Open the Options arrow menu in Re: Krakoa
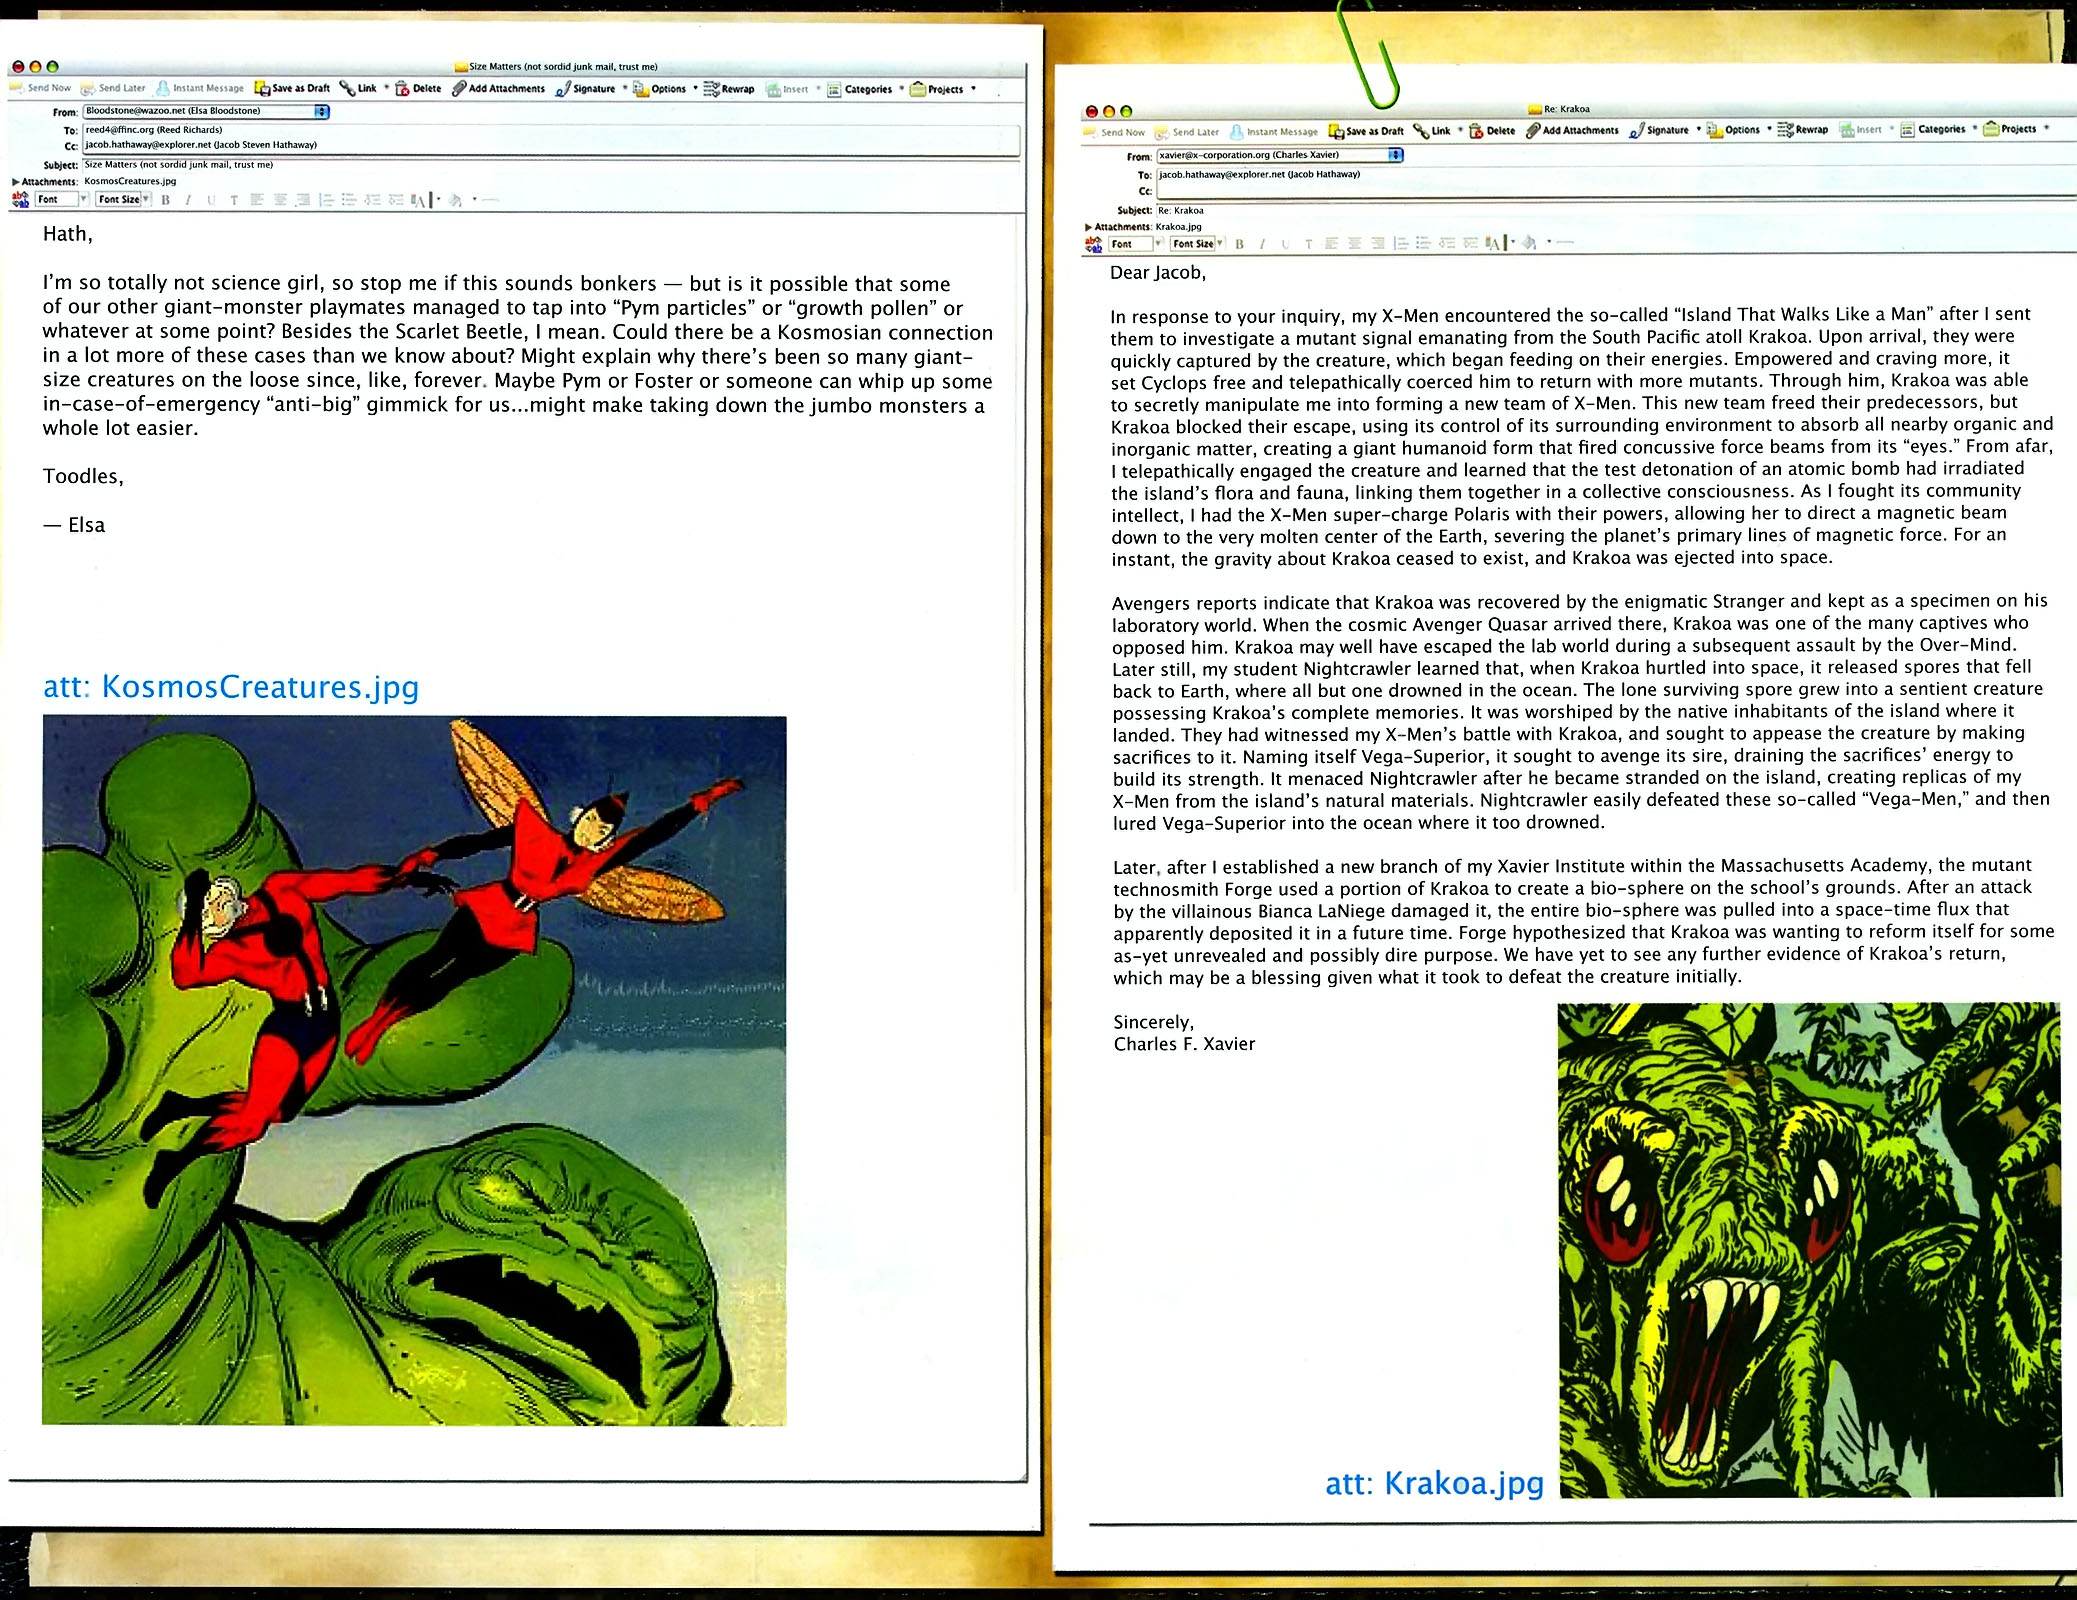Image resolution: width=2077 pixels, height=1600 pixels. (1769, 129)
